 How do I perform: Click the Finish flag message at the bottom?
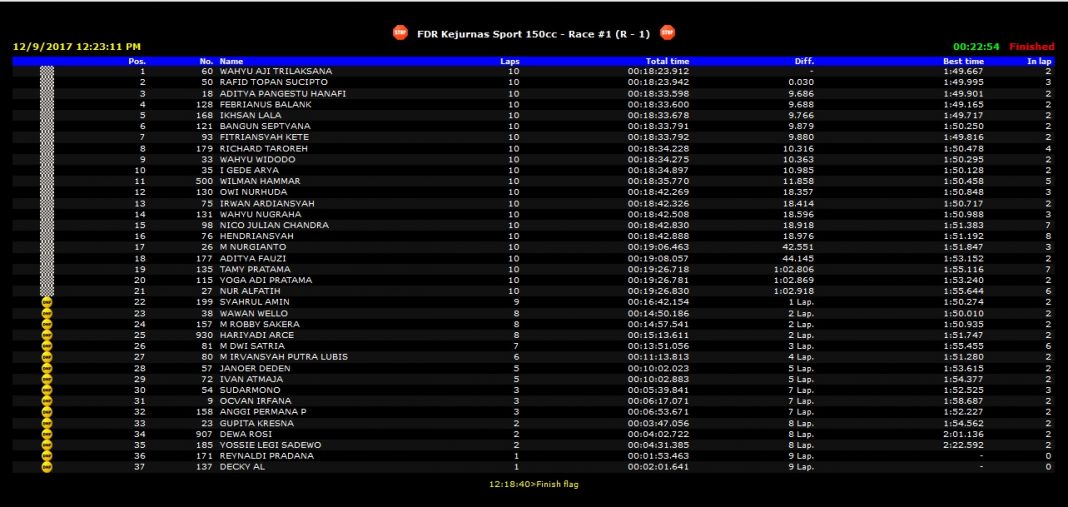[533, 484]
